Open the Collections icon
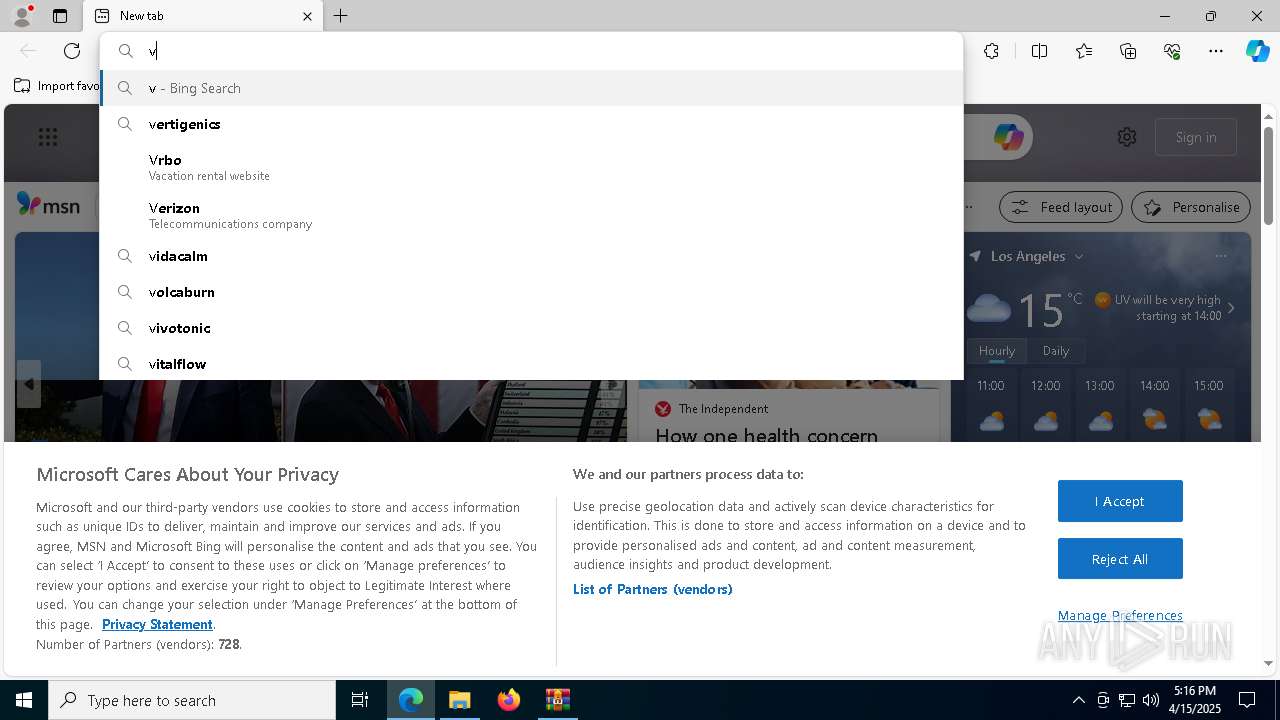The height and width of the screenshot is (720, 1280). pos(1128,51)
